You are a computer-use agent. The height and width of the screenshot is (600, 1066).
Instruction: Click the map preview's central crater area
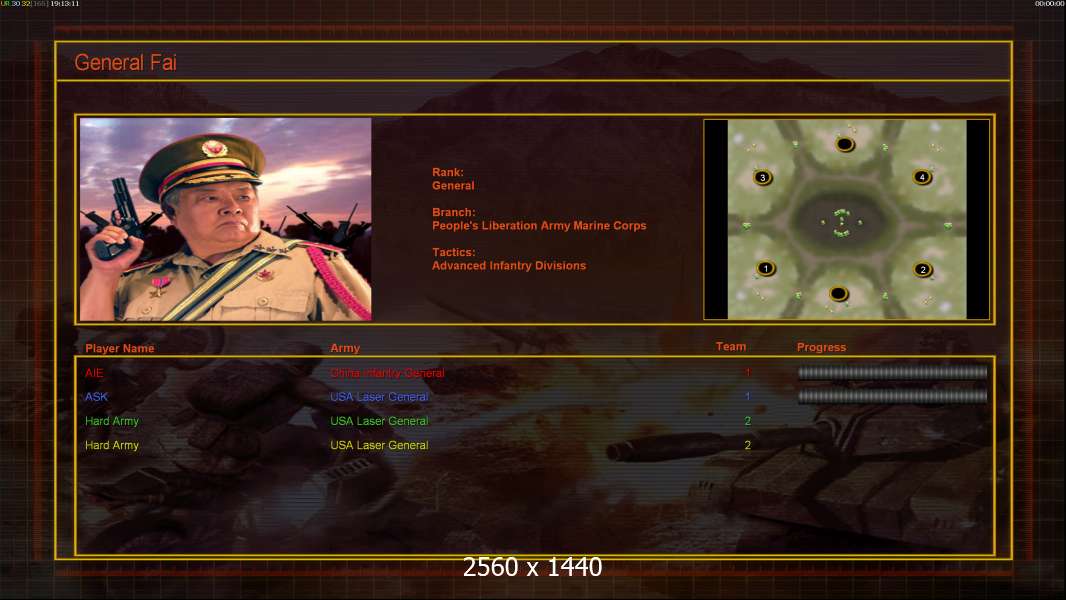pyautogui.click(x=841, y=222)
